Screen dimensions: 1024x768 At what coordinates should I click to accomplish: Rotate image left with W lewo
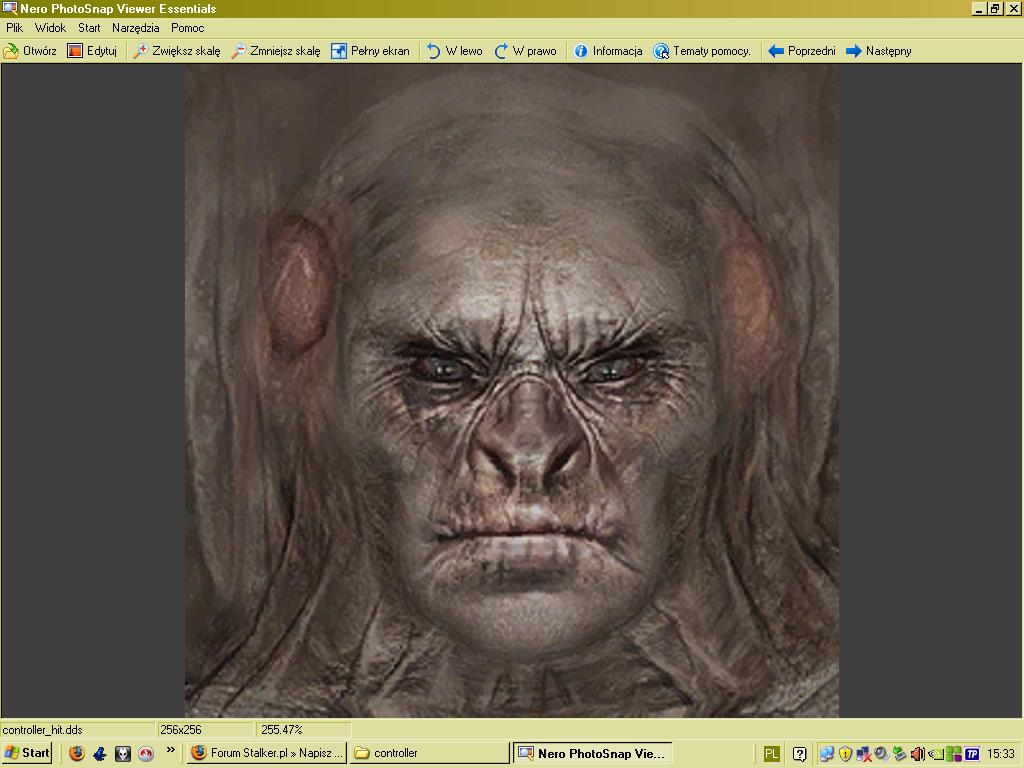pyautogui.click(x=454, y=51)
